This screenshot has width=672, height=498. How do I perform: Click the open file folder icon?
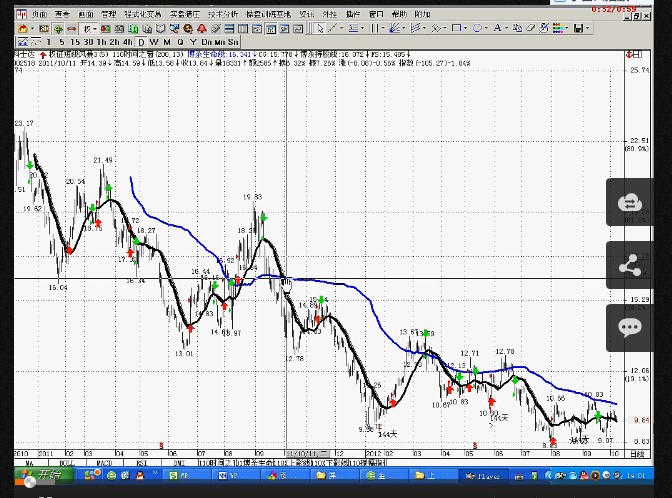pos(23,29)
